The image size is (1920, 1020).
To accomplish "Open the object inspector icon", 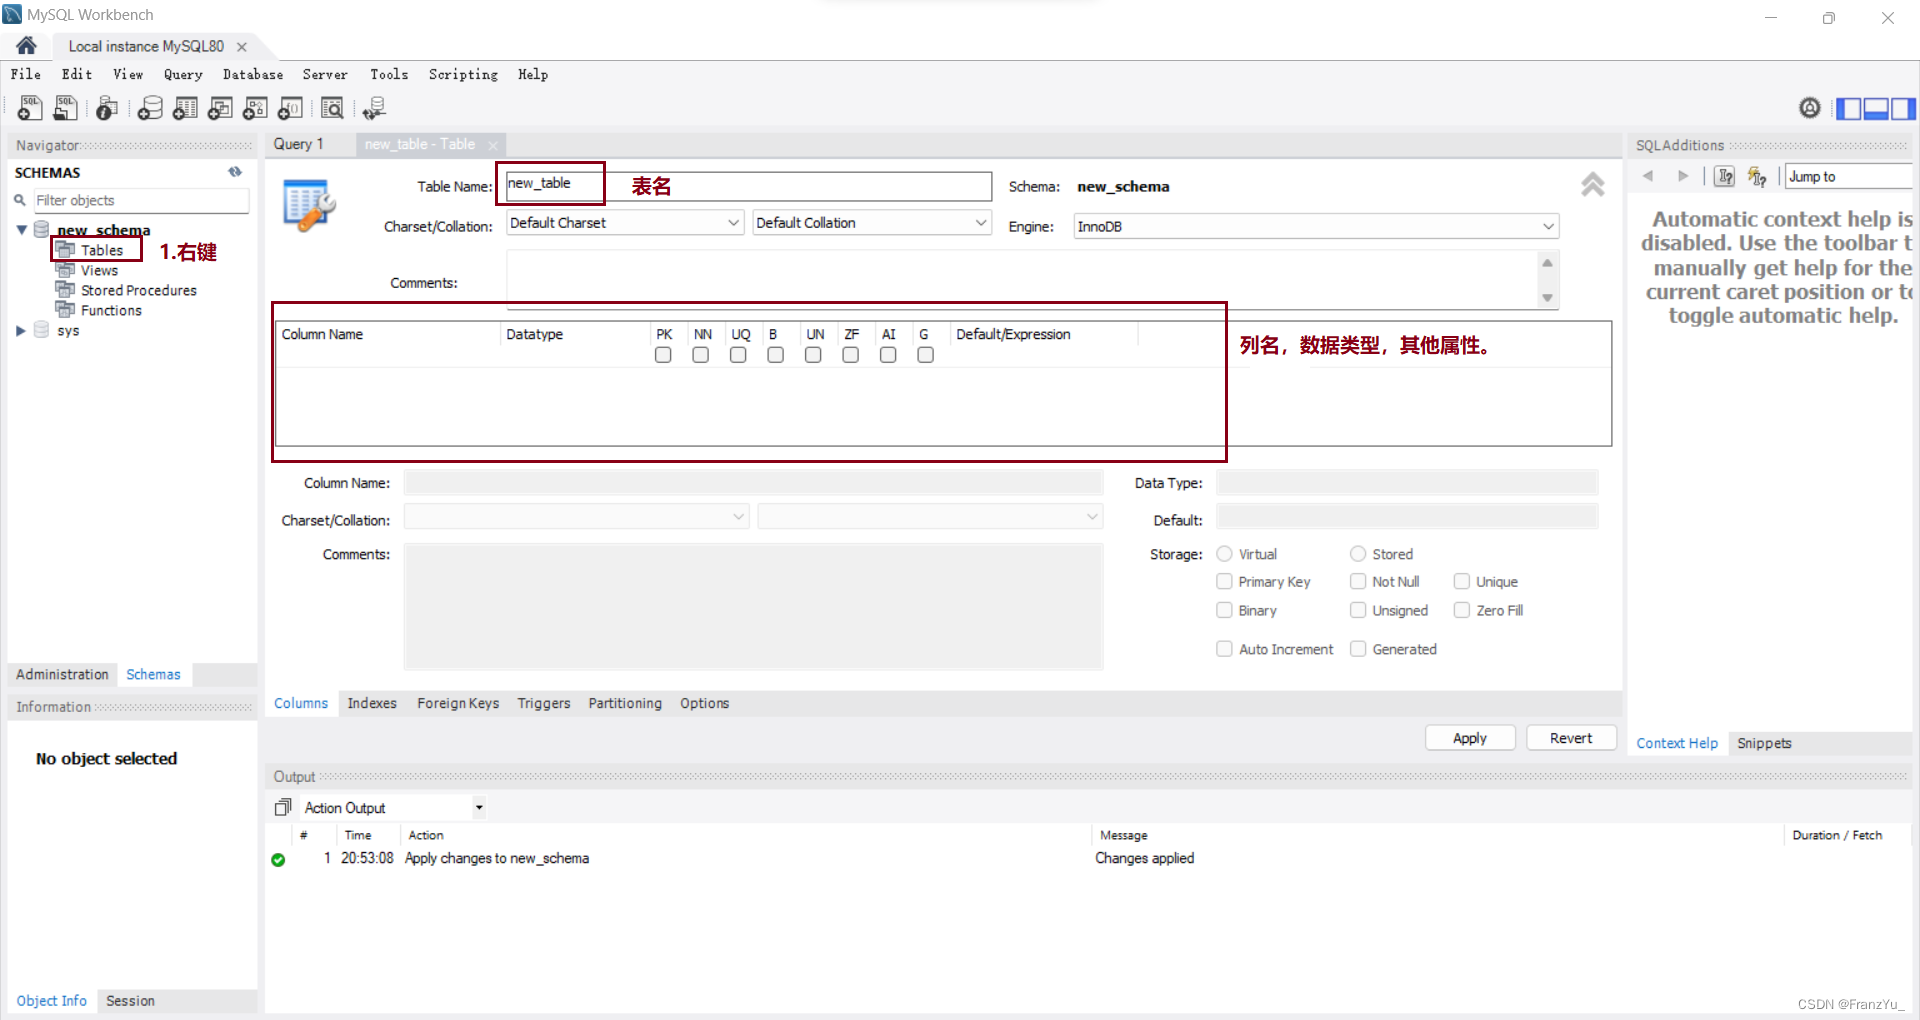I will point(107,108).
